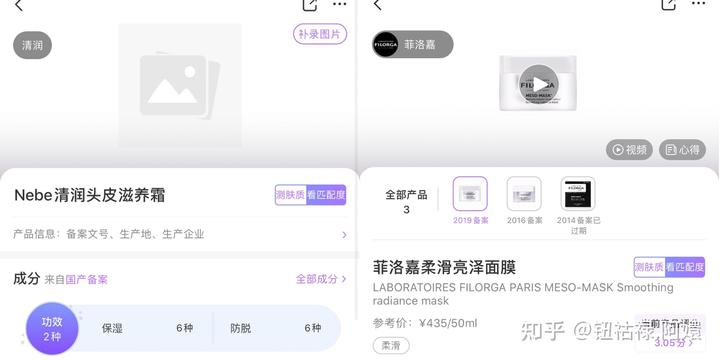Image resolution: width=720 pixels, height=360 pixels.
Task: Tap the 功效 2种 circle badge
Action: click(x=52, y=328)
